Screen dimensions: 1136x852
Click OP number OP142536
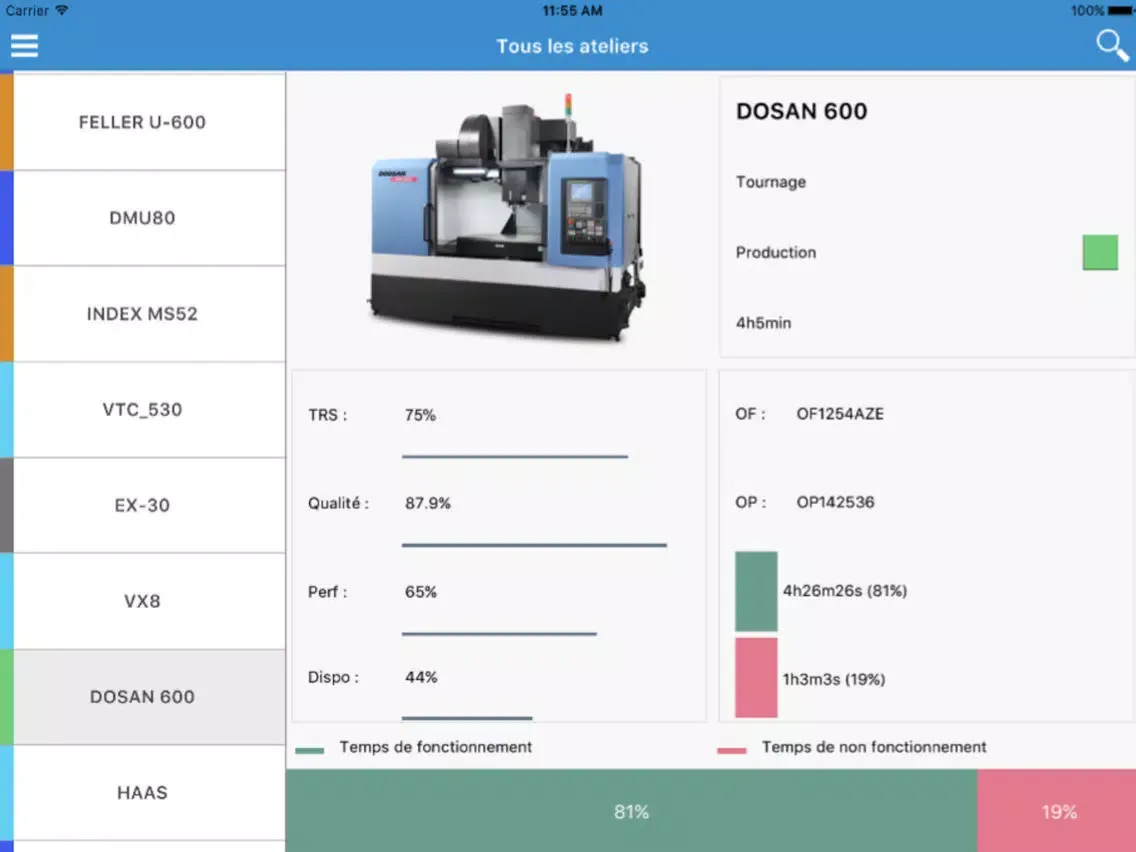(835, 502)
